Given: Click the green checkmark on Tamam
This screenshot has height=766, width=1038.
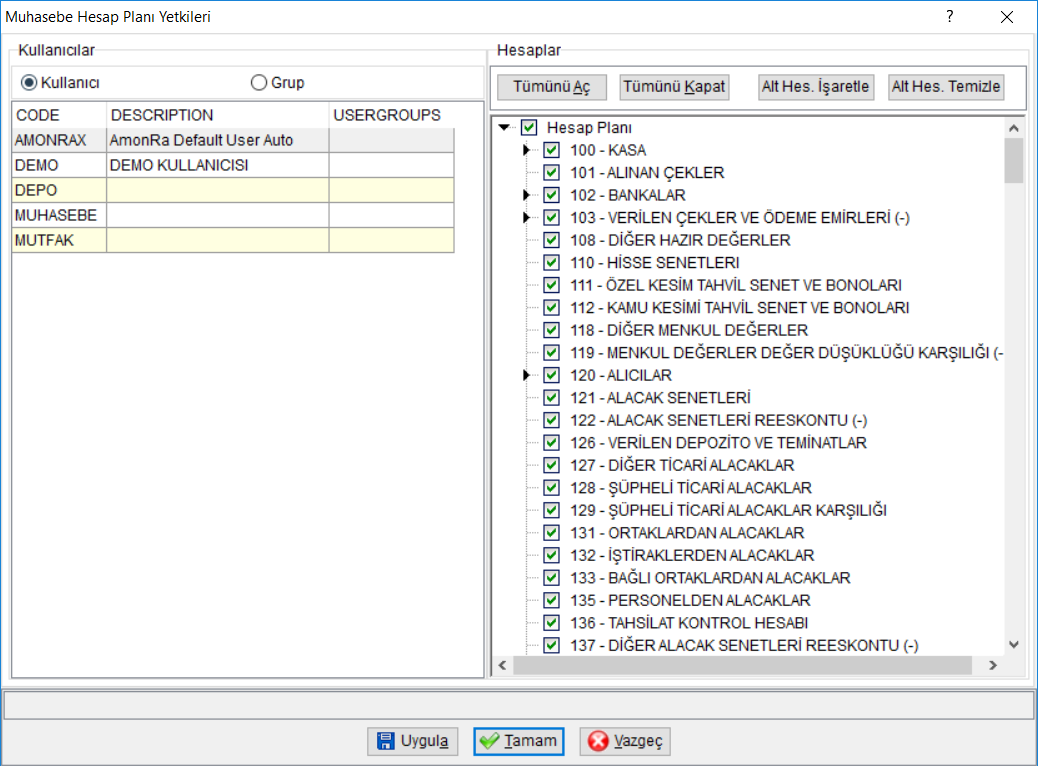Looking at the screenshot, I should 489,741.
